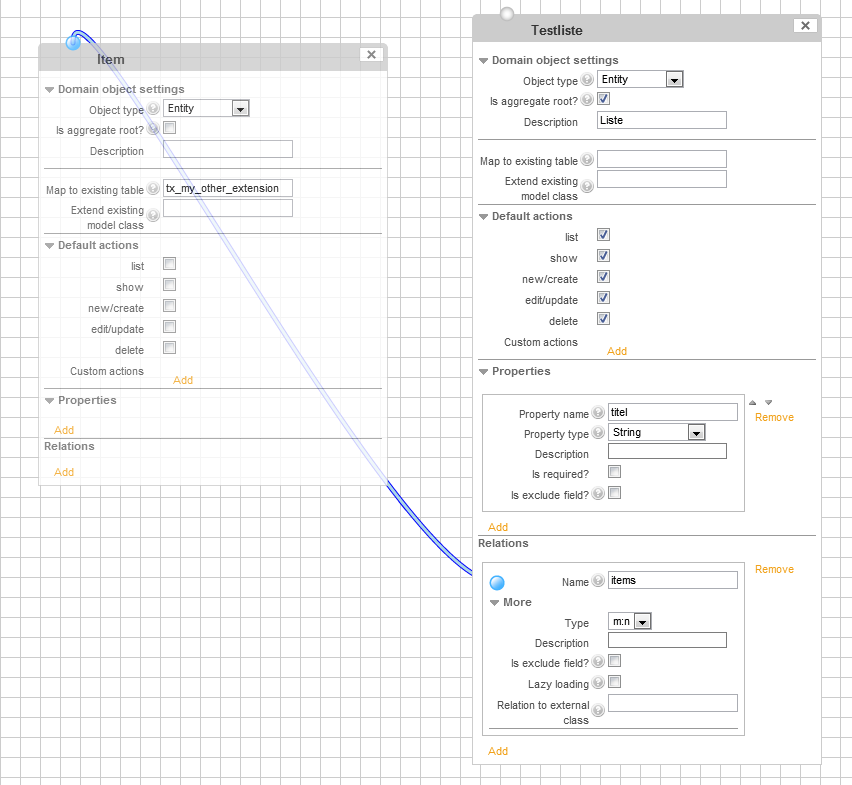Uncheck Is aggregate root for Testliste
Screen dimensions: 852x785
point(603,99)
